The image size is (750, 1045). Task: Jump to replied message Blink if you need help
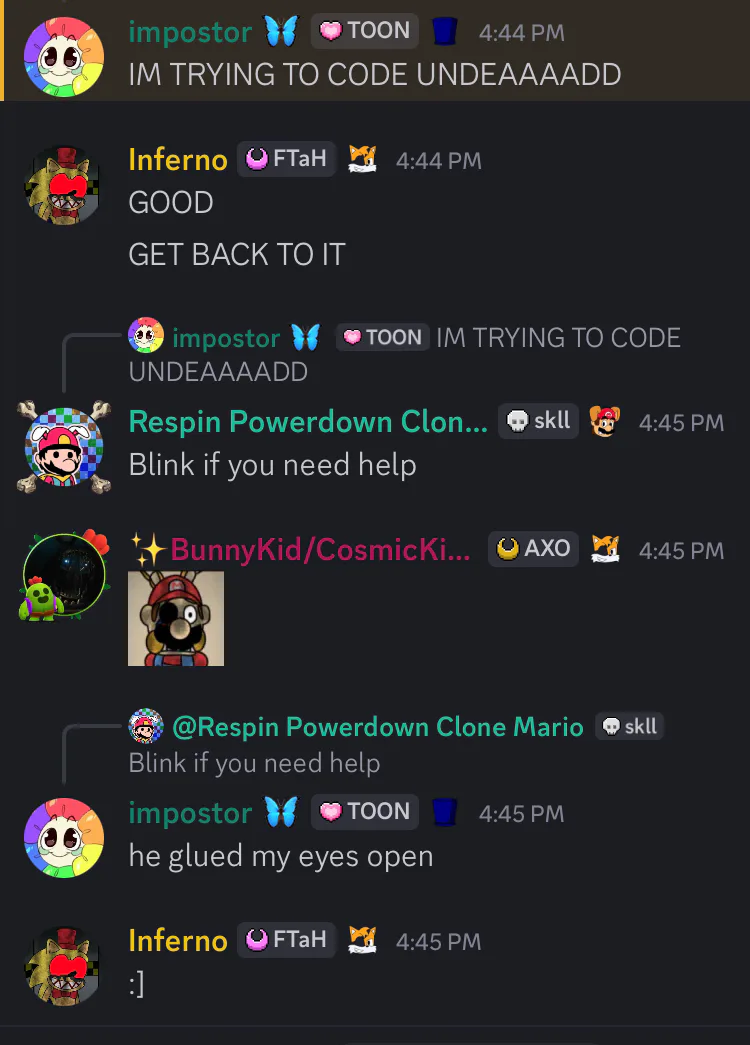[x=255, y=762]
